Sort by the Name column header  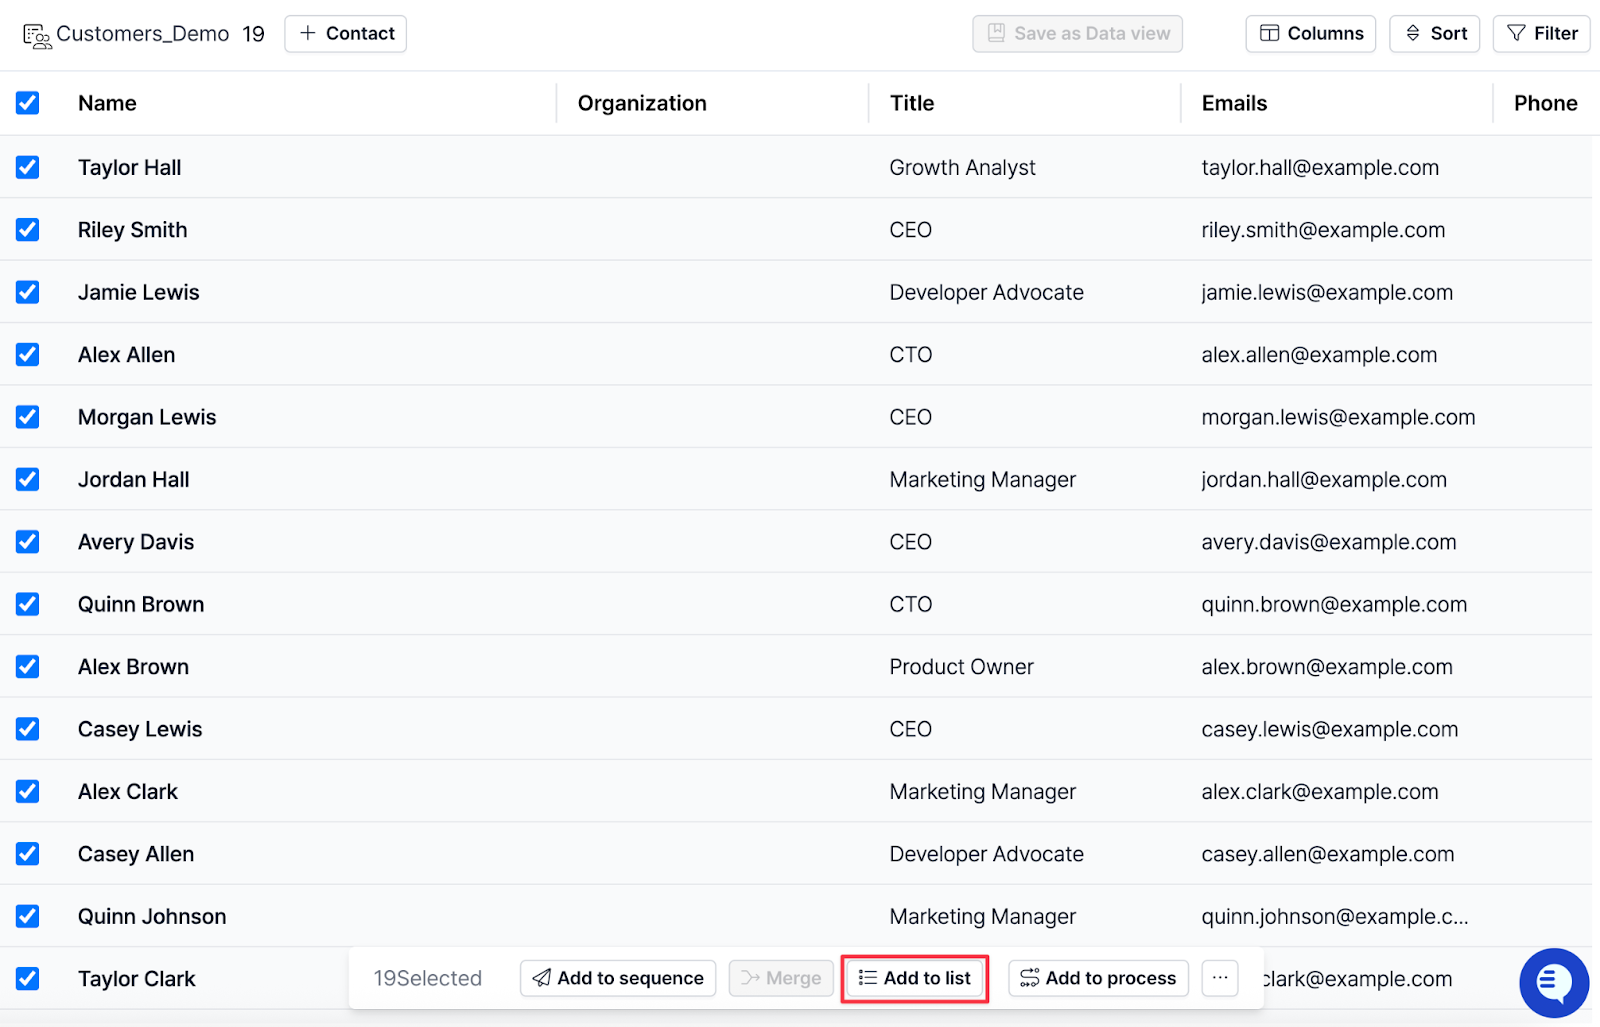107,102
